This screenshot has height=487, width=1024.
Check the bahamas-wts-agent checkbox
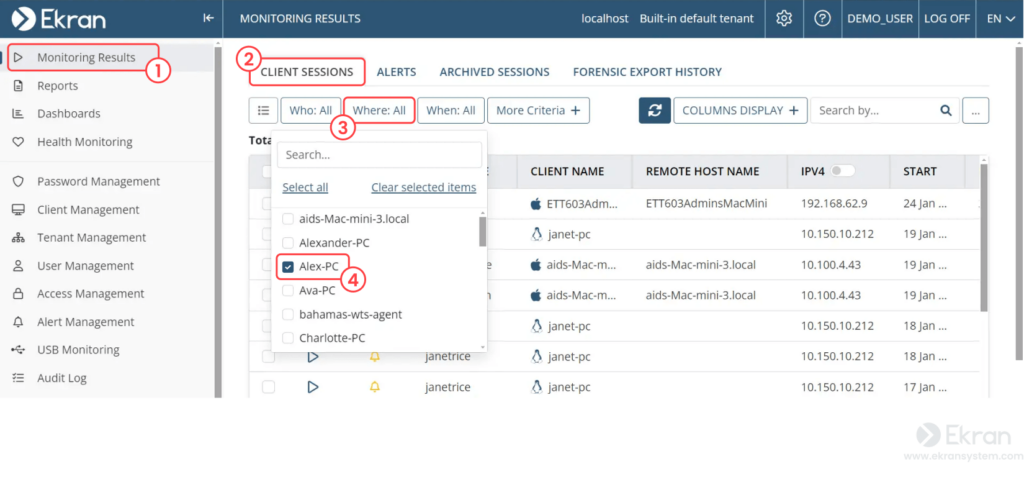[287, 315]
